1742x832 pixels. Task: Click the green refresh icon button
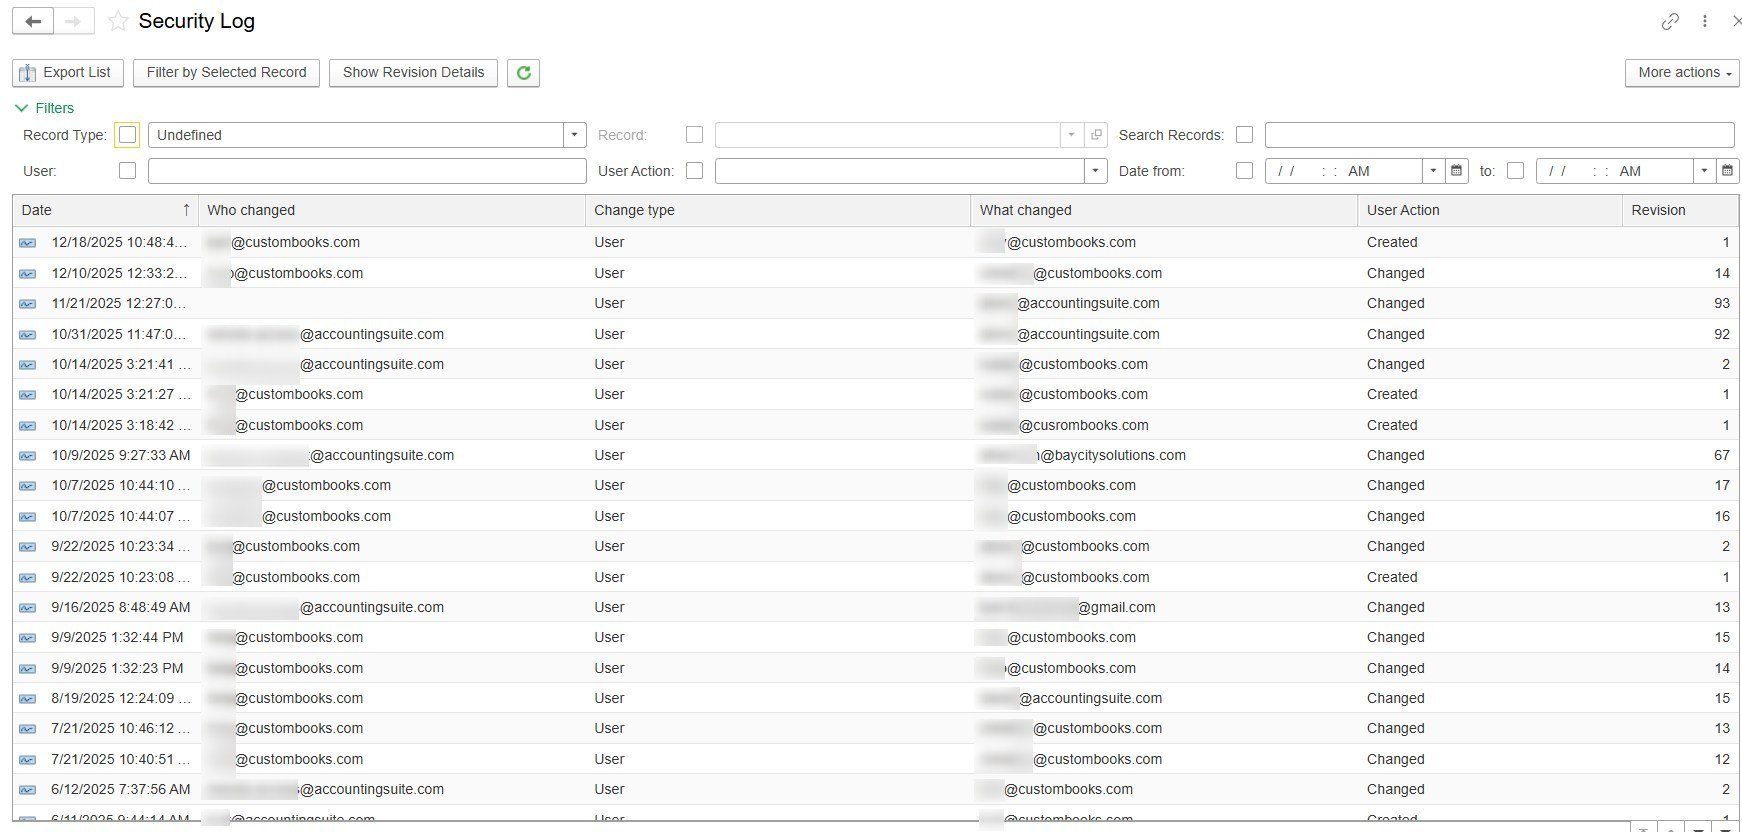(x=523, y=73)
